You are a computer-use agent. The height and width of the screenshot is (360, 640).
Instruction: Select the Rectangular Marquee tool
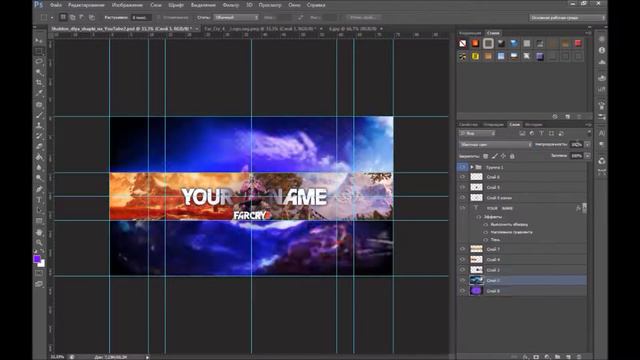pyautogui.click(x=39, y=51)
